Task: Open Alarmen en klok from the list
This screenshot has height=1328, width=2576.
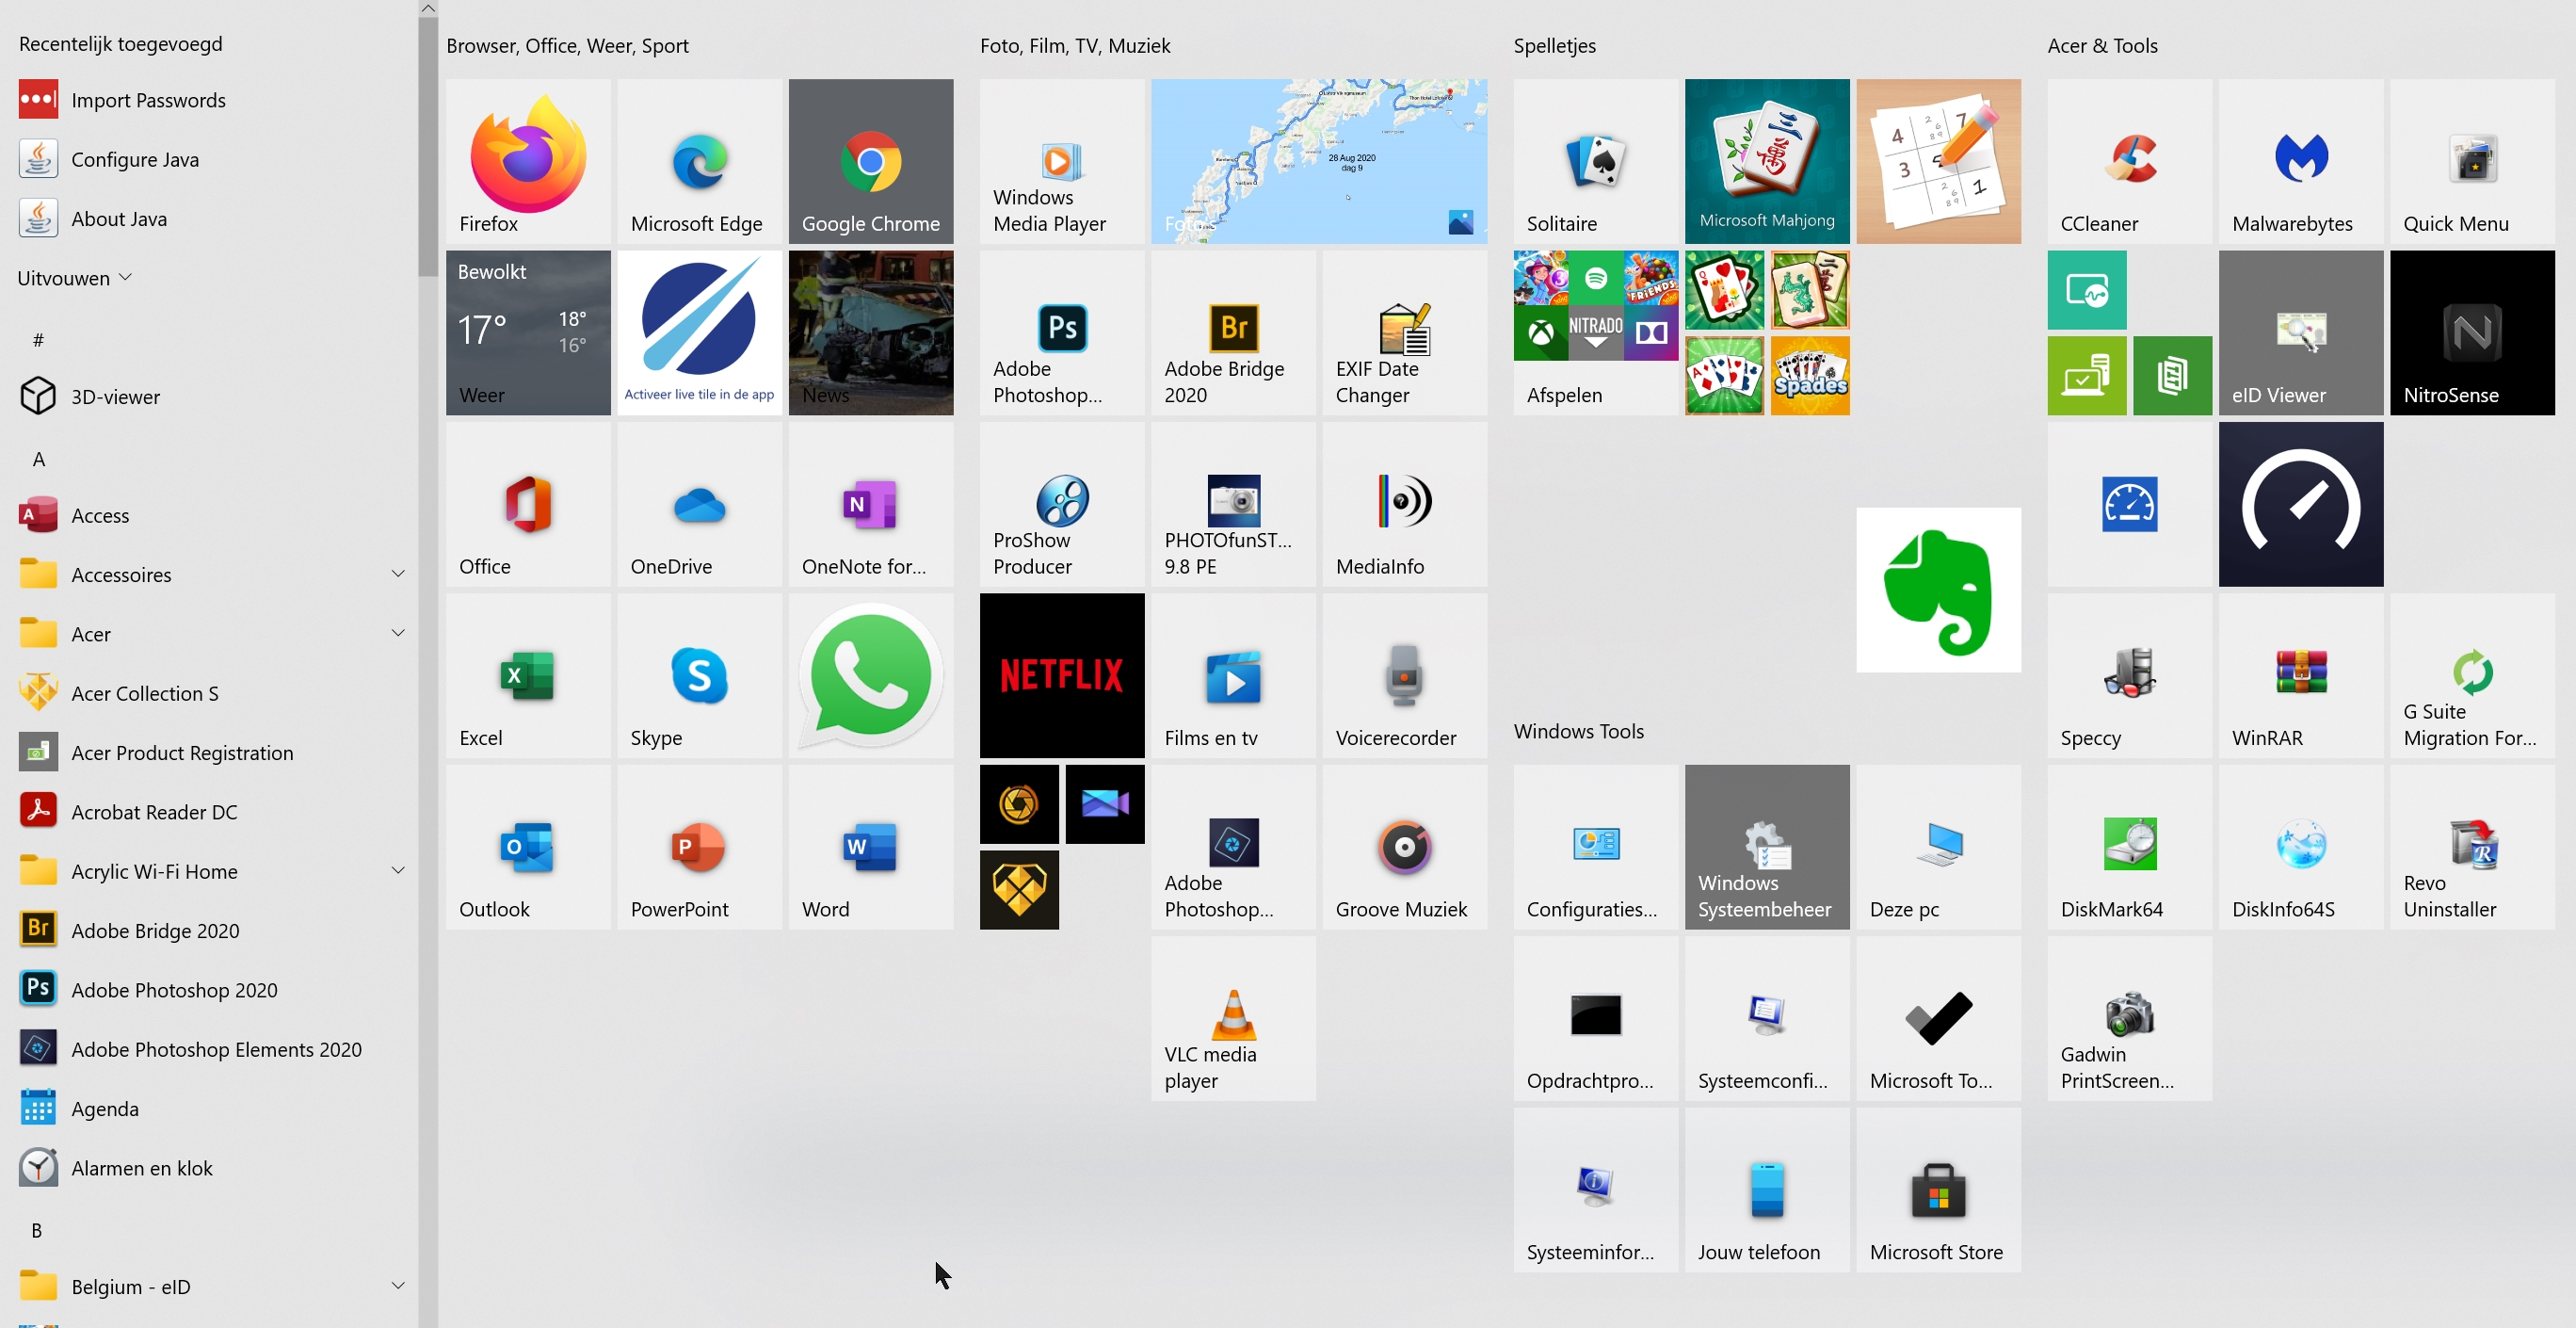Action: click(141, 1167)
